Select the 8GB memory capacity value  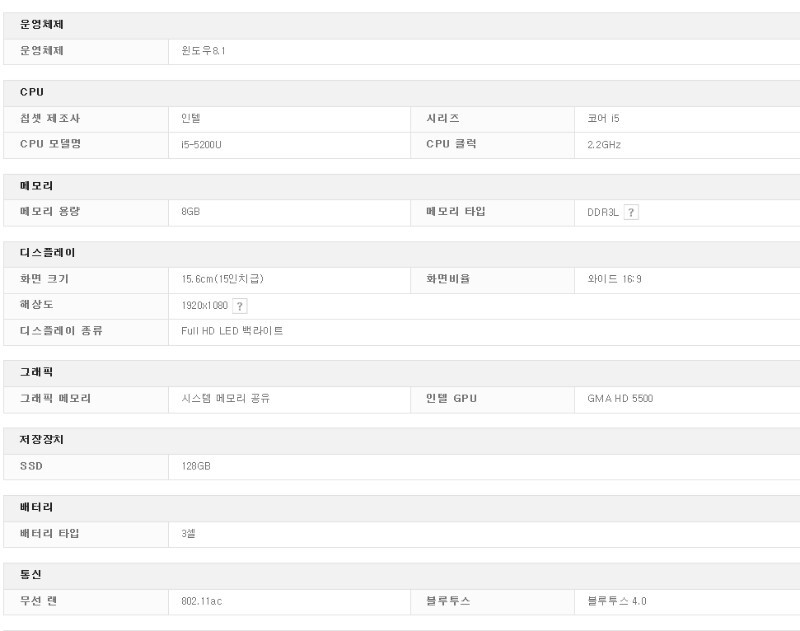point(190,212)
